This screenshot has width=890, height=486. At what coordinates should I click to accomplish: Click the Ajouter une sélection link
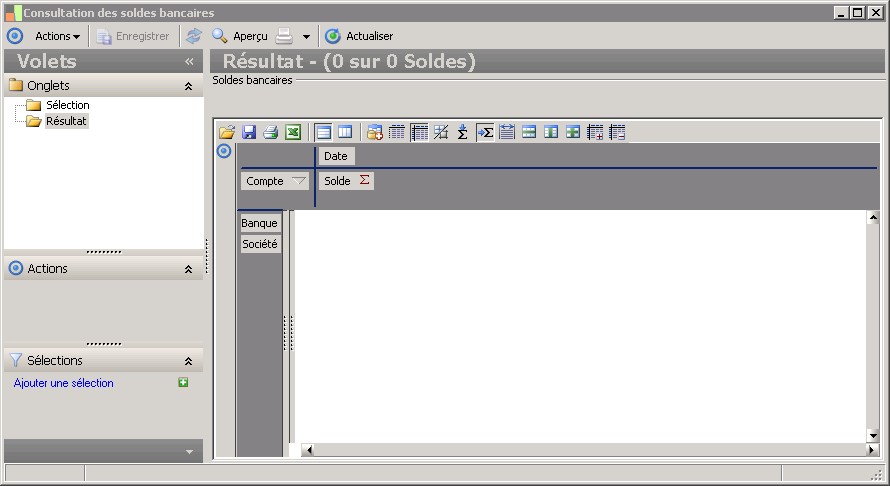pos(64,383)
